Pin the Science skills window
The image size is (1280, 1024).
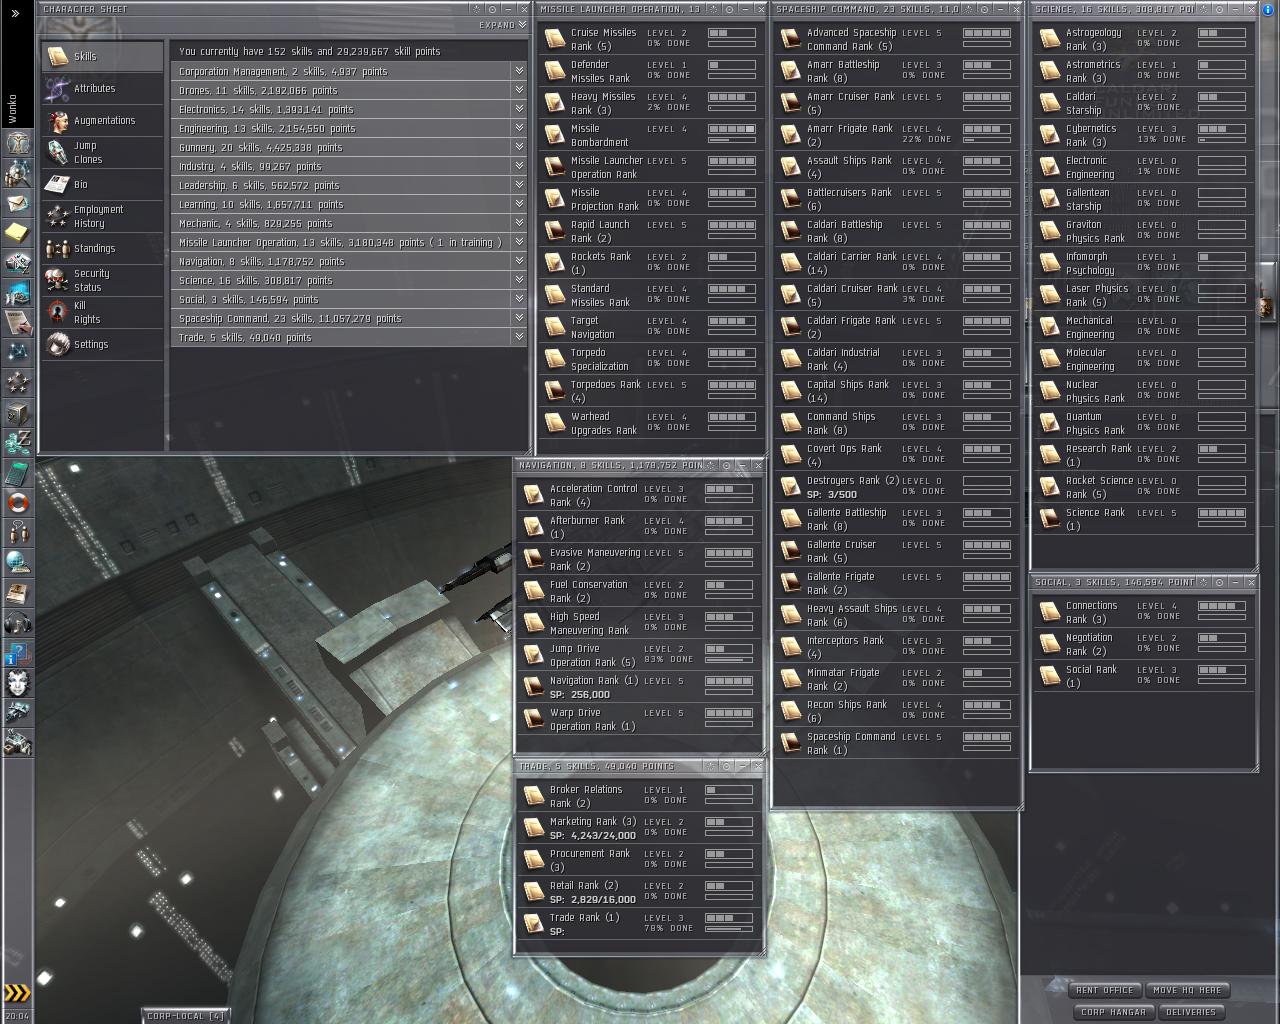1220,9
